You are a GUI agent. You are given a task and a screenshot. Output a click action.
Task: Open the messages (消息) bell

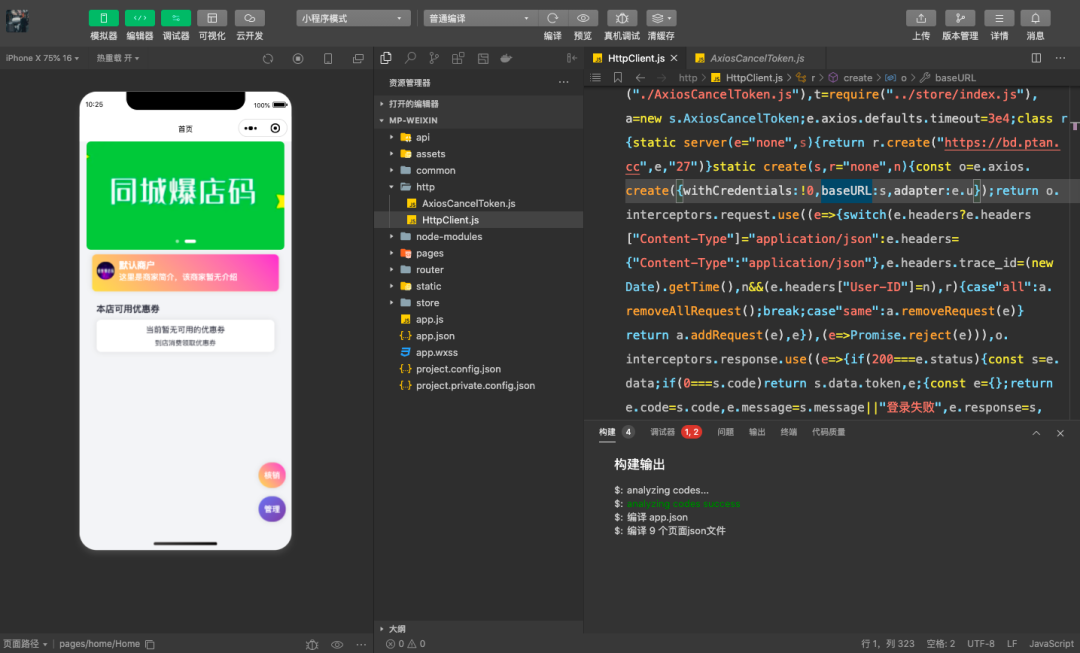click(1035, 19)
